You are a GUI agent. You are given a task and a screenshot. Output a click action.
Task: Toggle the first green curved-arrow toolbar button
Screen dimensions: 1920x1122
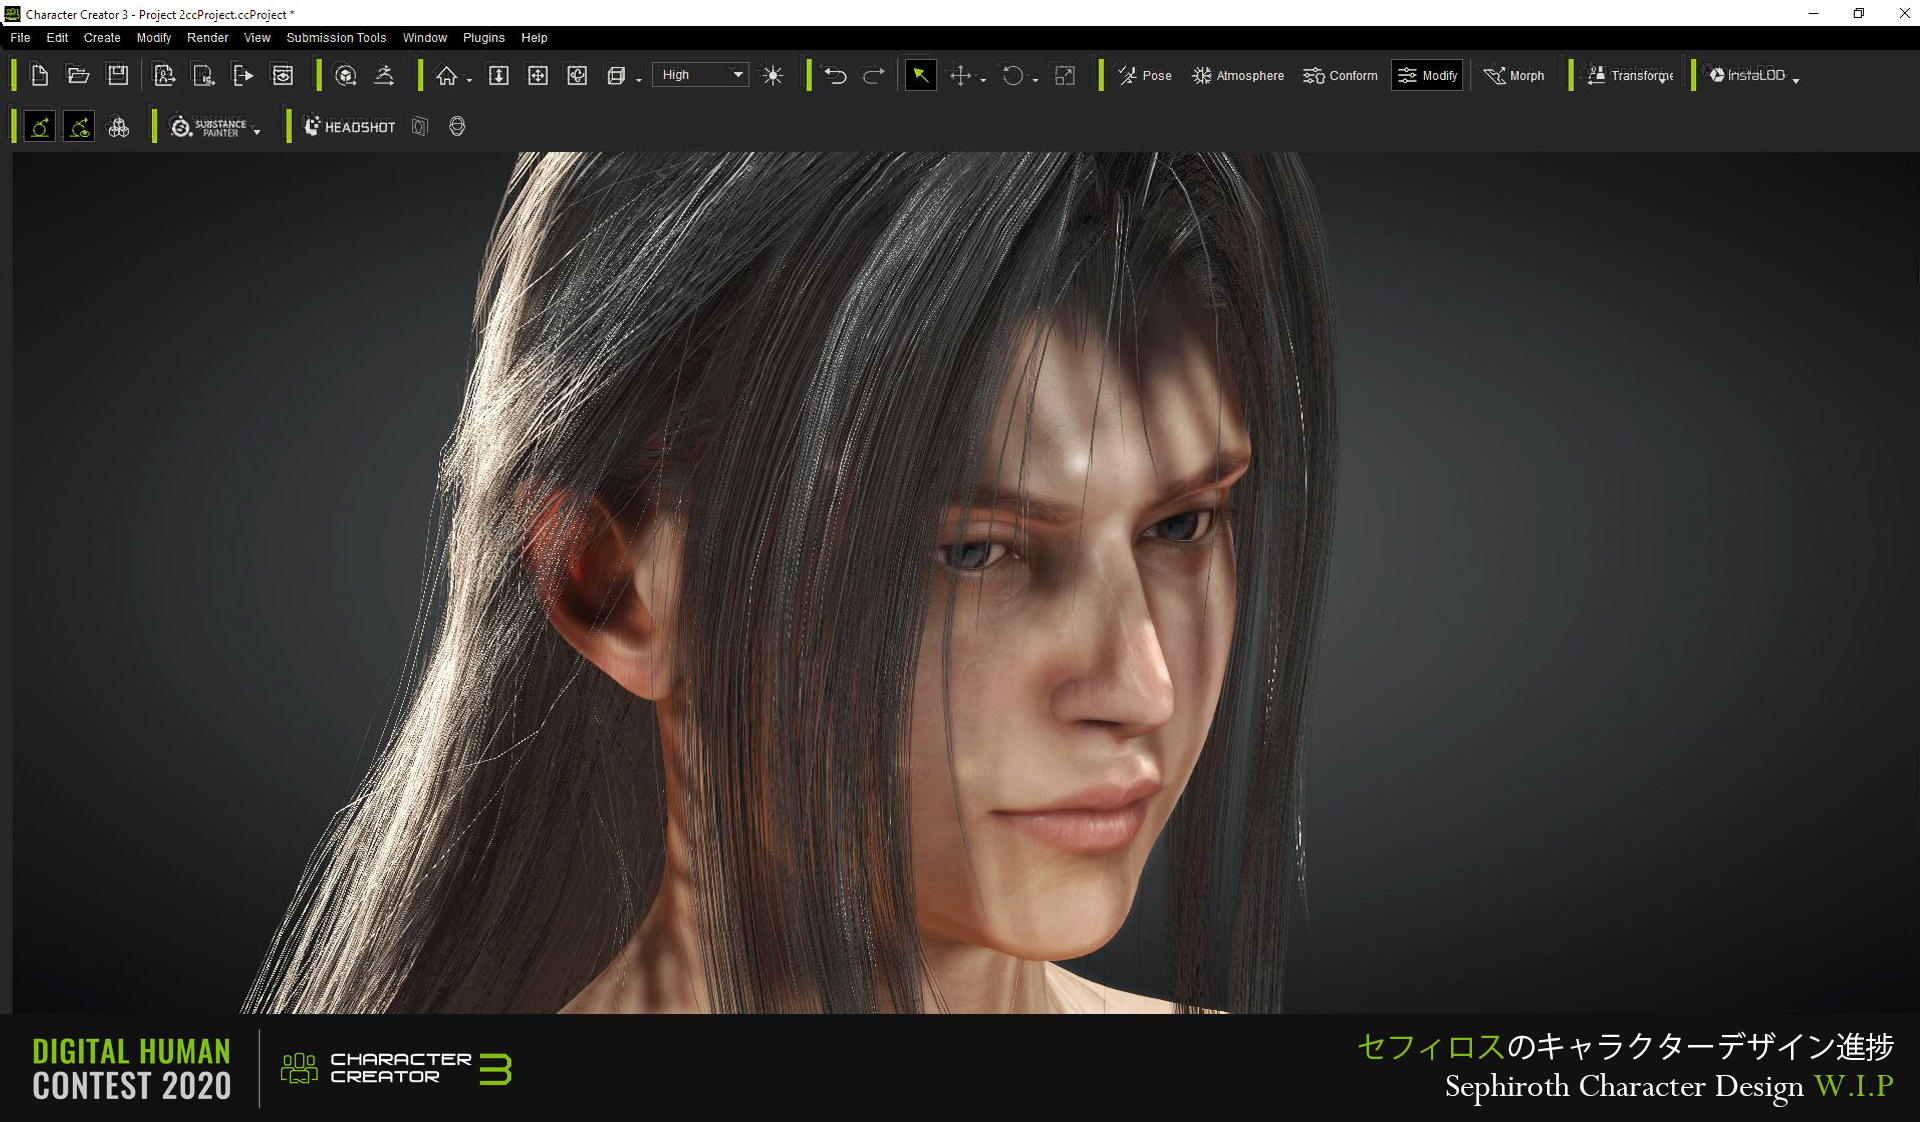tap(39, 127)
